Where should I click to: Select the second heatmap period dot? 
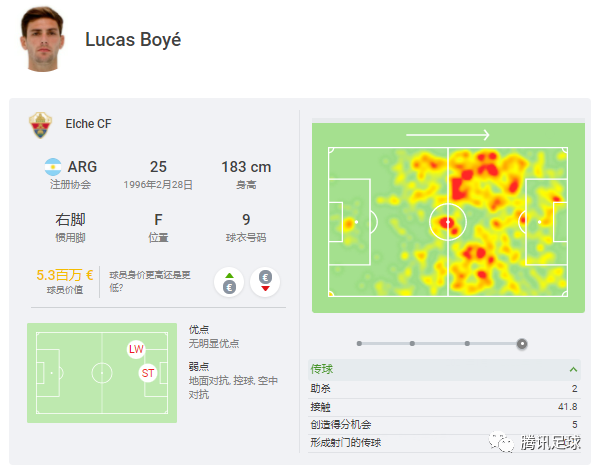[412, 344]
